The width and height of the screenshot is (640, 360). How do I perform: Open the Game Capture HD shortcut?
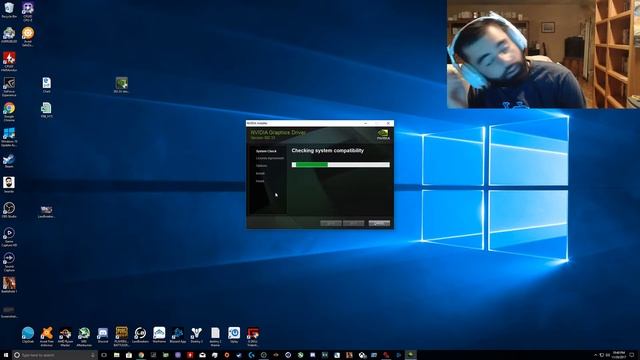[9, 236]
